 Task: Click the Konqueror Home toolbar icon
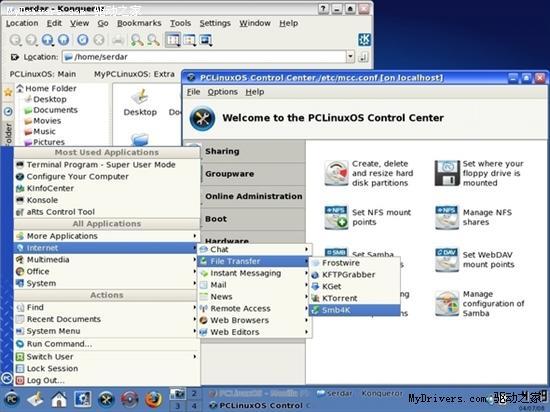[x=63, y=40]
